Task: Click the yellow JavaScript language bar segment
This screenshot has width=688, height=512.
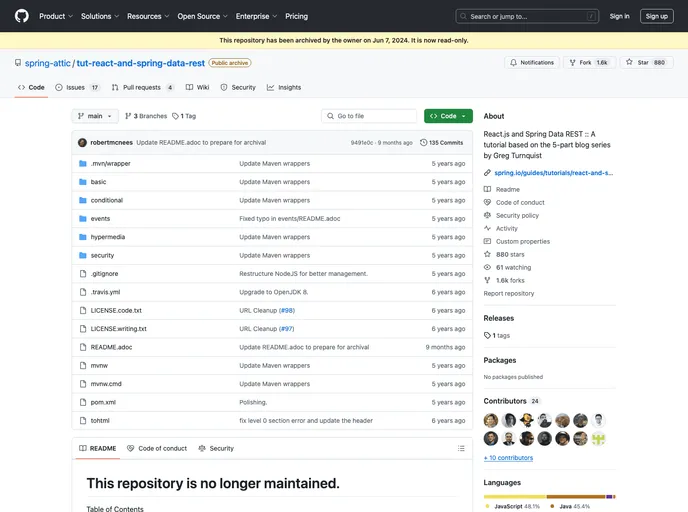Action: pyautogui.click(x=515, y=497)
